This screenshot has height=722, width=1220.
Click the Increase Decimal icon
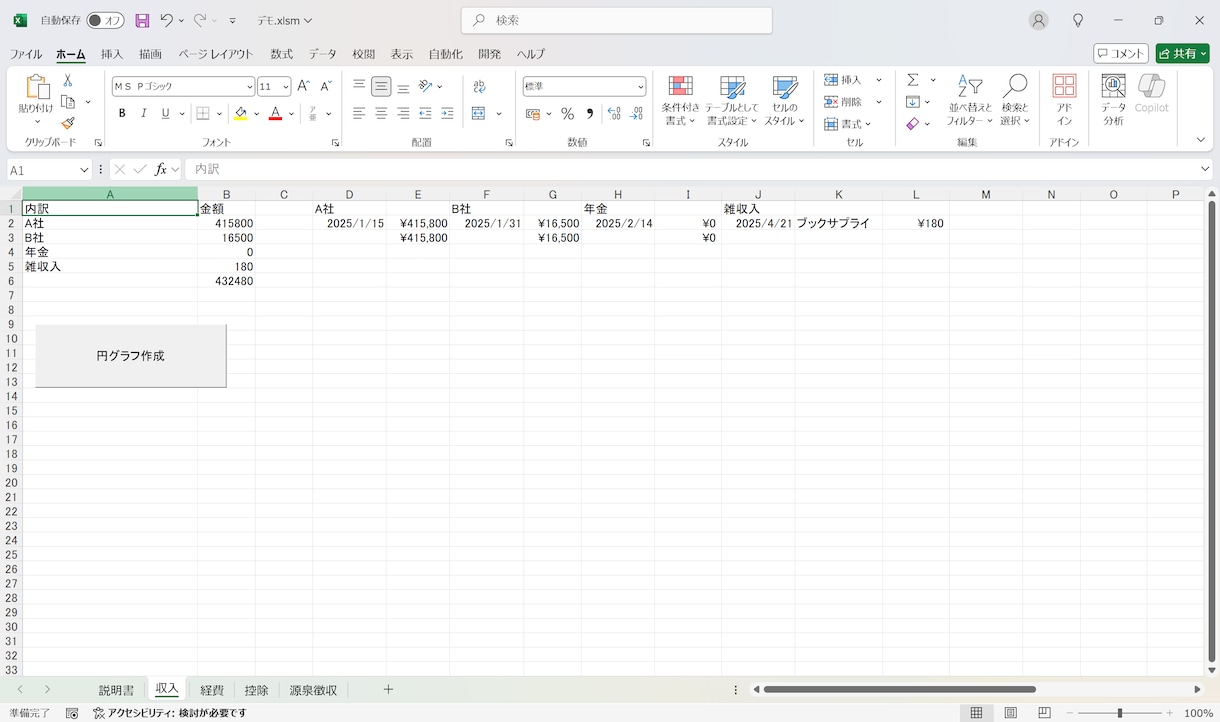(614, 114)
